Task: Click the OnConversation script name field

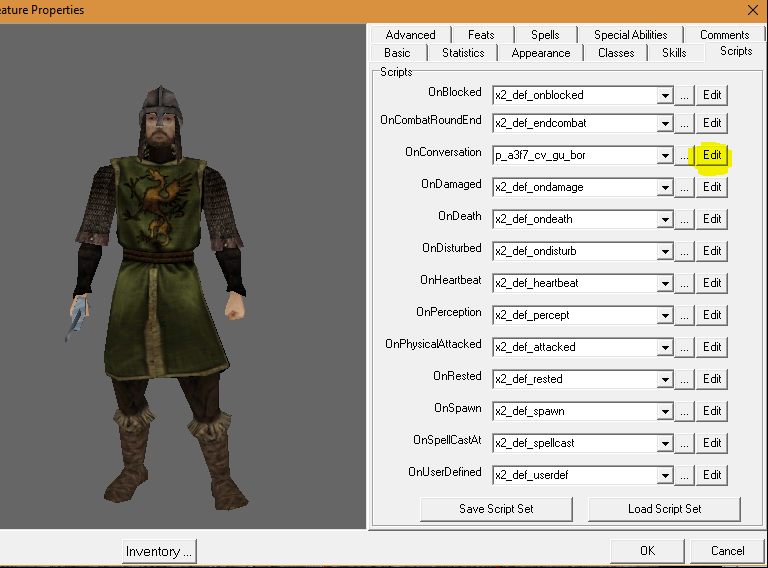Action: tap(575, 155)
